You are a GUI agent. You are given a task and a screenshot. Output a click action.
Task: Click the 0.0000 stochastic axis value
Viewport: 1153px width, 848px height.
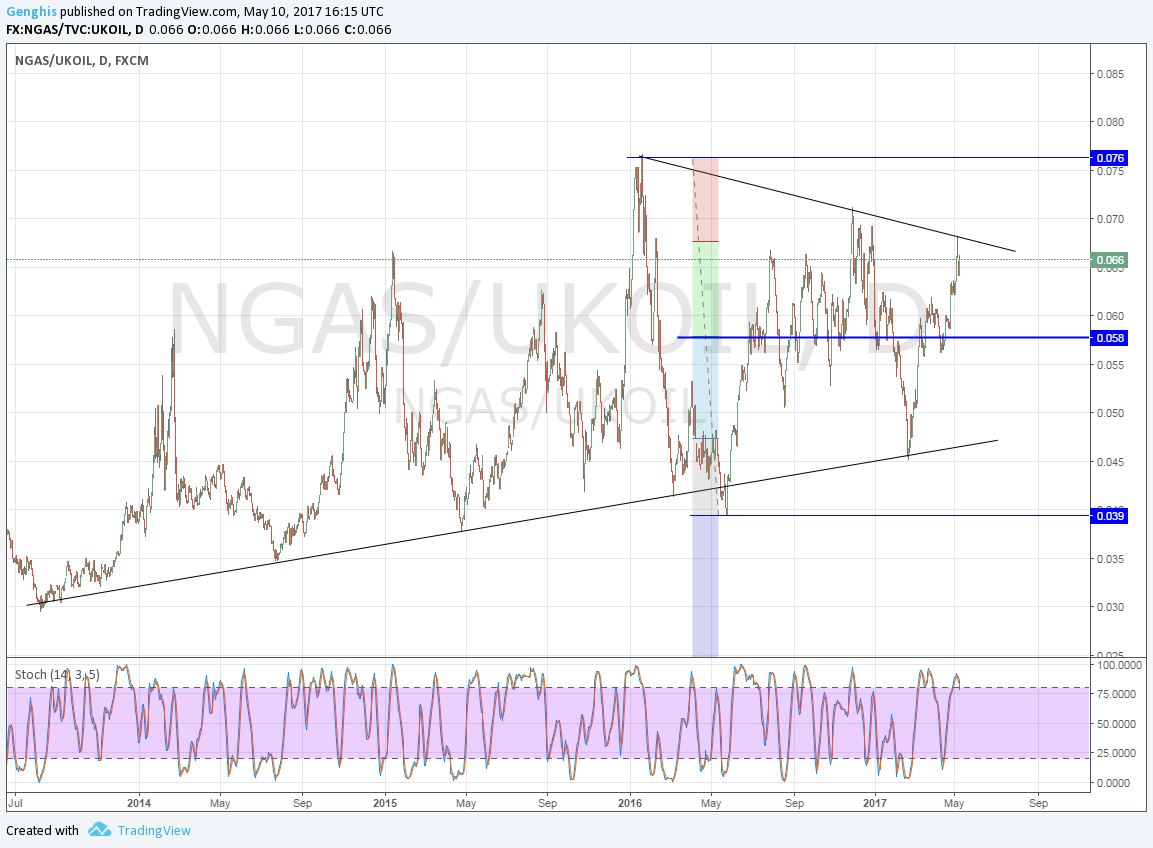1113,783
